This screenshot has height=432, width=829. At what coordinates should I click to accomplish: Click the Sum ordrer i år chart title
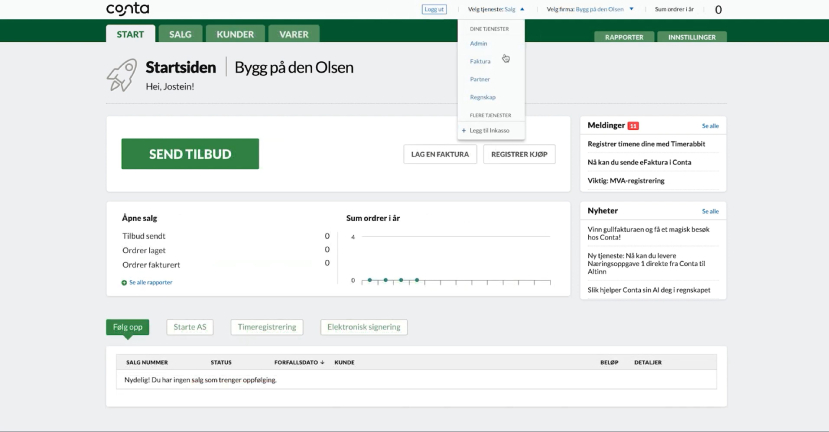(x=373, y=218)
